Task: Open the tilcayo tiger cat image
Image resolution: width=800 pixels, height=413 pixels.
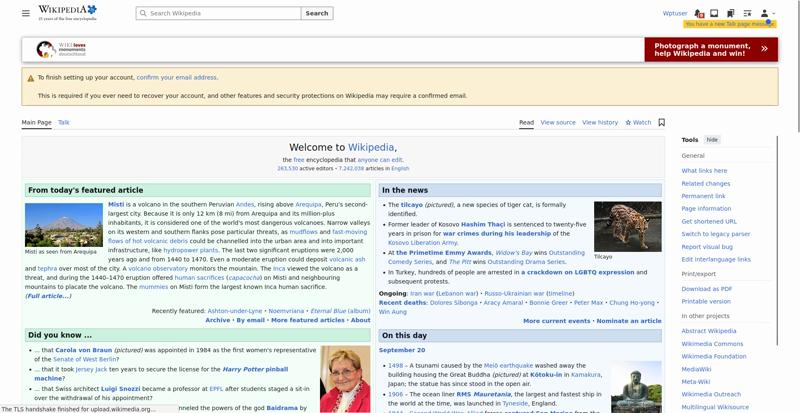Action: click(x=628, y=227)
